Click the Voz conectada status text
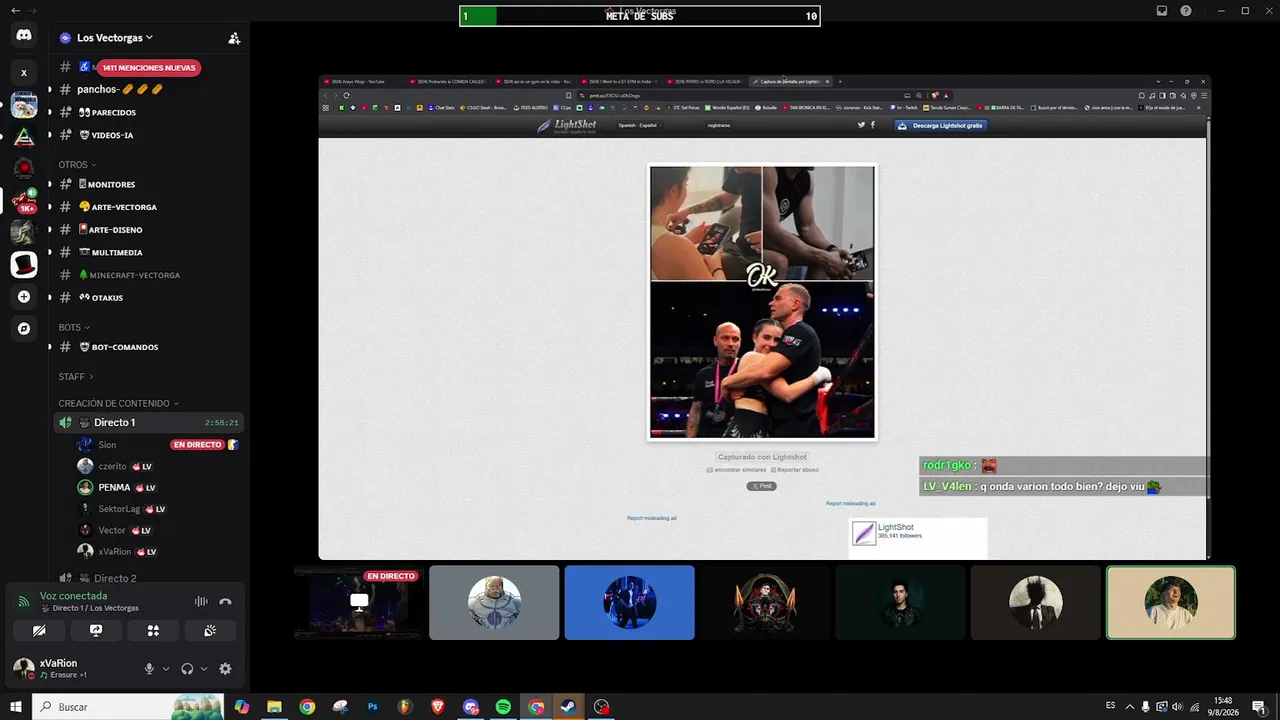1280x720 pixels. point(73,596)
